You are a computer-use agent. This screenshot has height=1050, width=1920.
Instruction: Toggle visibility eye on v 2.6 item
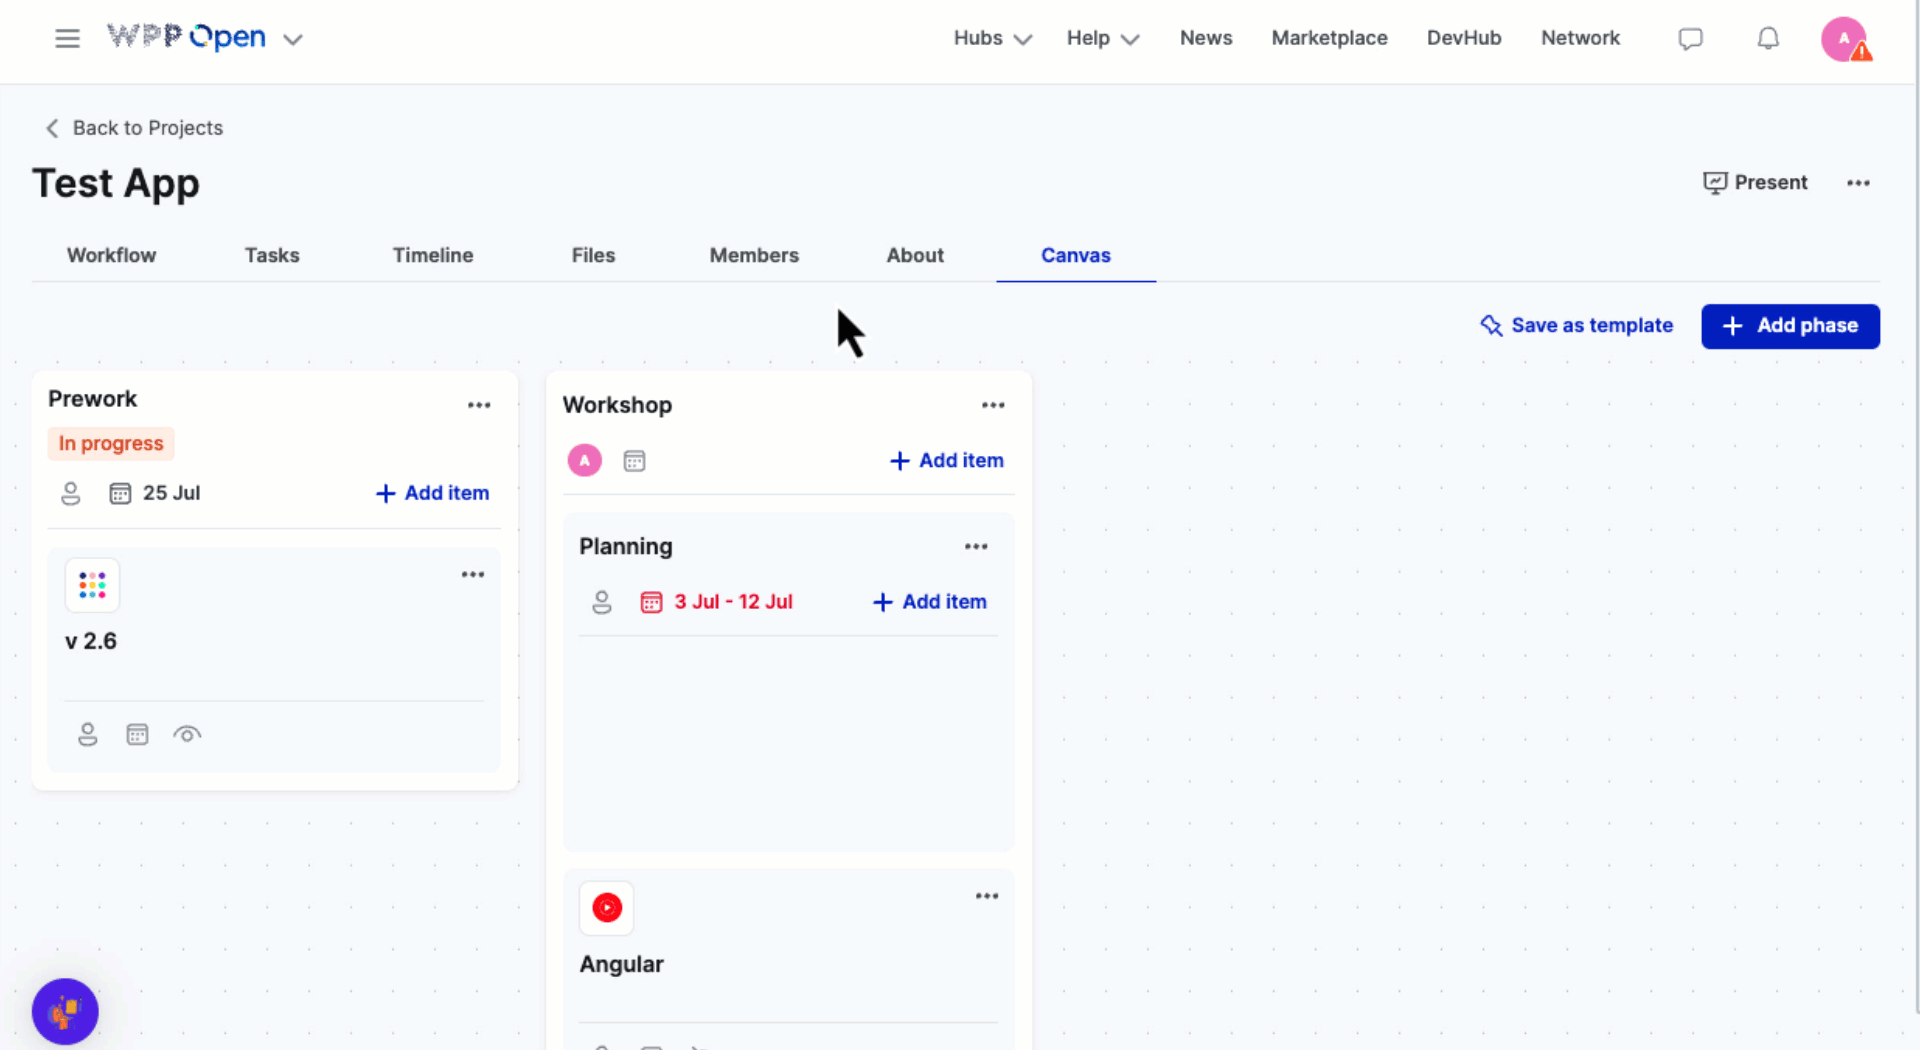[187, 735]
